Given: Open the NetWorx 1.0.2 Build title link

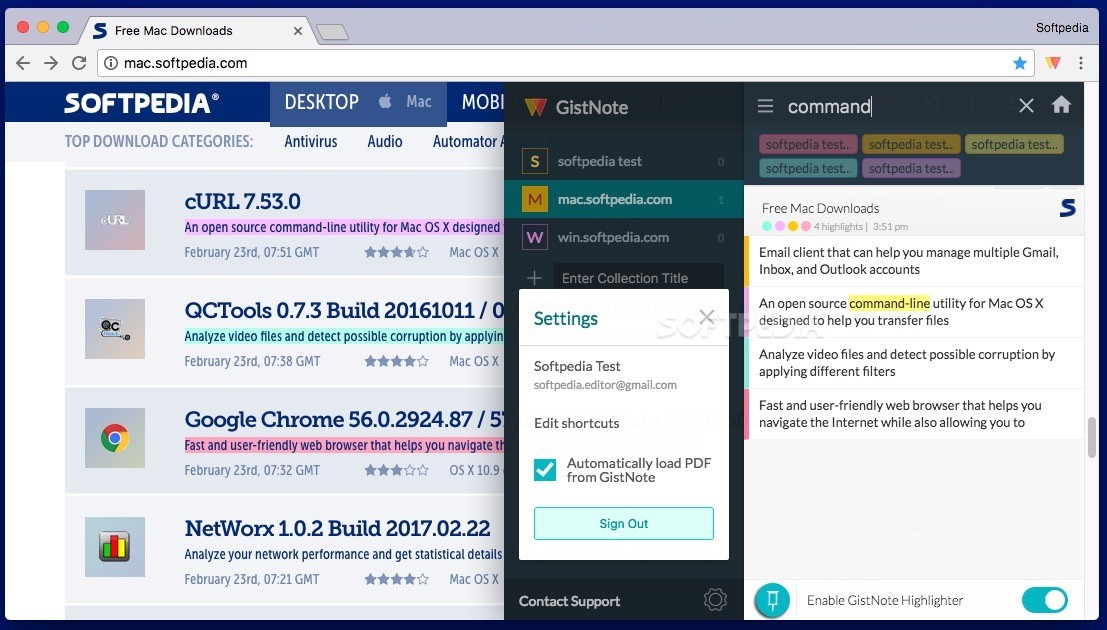Looking at the screenshot, I should point(337,528).
